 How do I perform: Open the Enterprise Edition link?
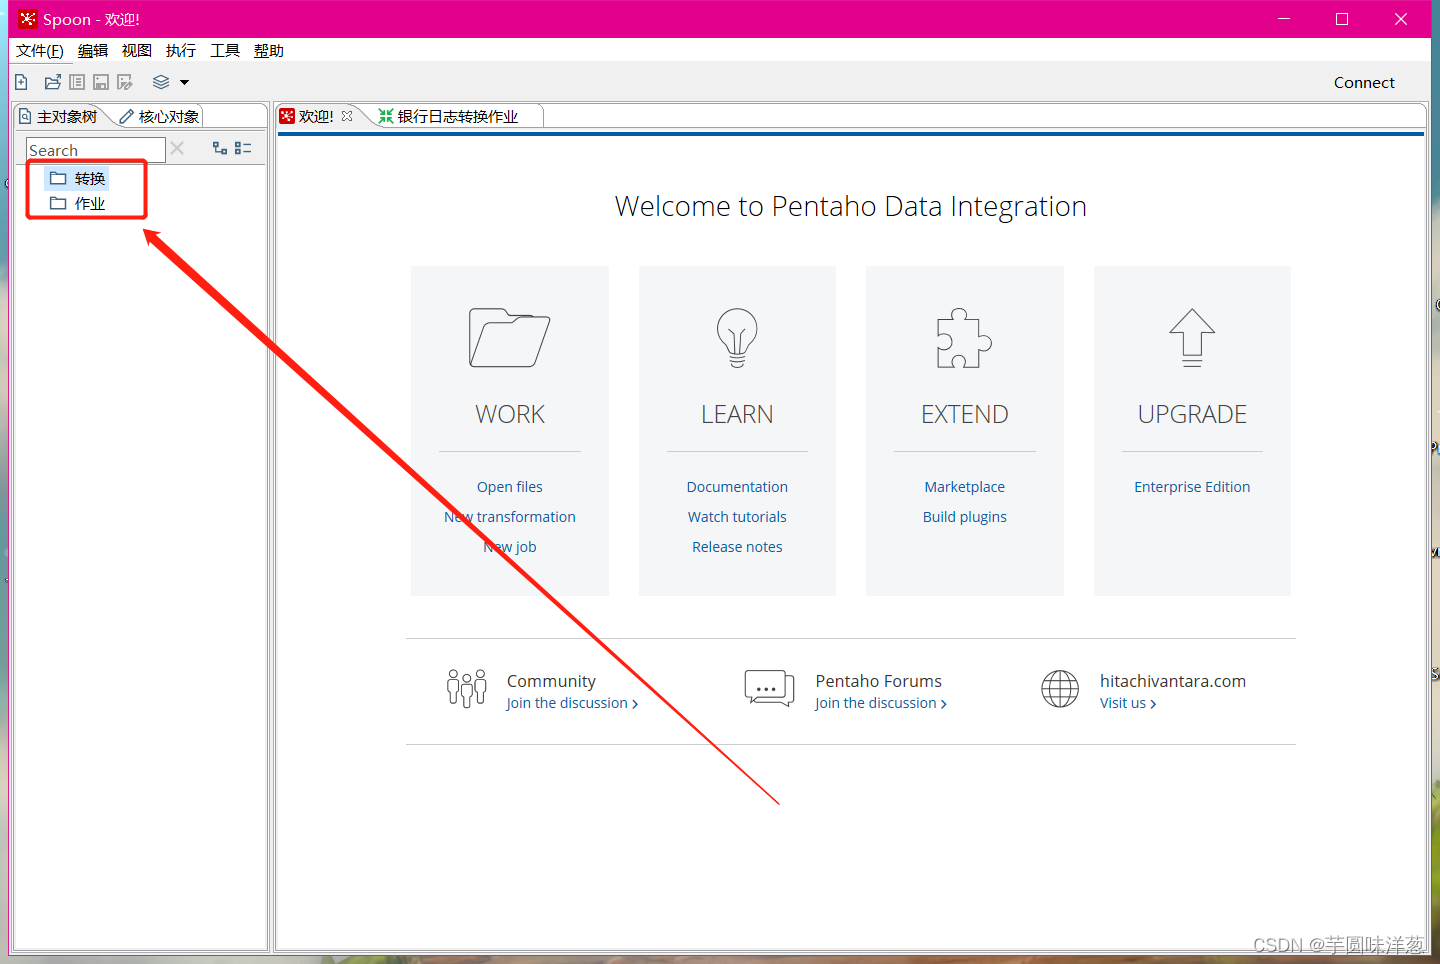tap(1192, 487)
